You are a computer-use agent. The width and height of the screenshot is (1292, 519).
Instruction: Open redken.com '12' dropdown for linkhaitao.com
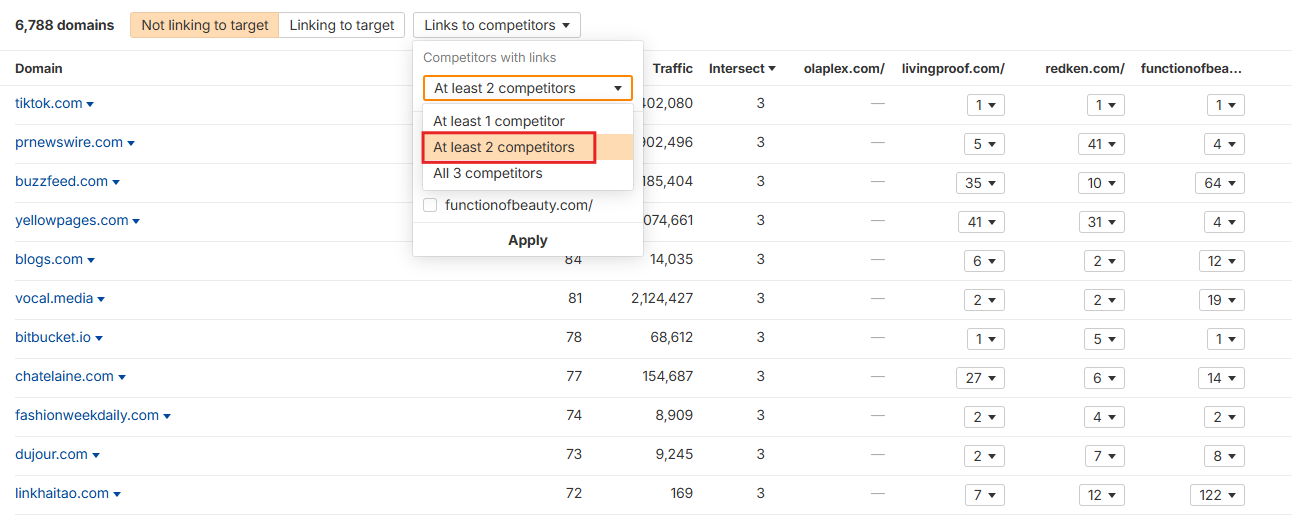[1101, 495]
